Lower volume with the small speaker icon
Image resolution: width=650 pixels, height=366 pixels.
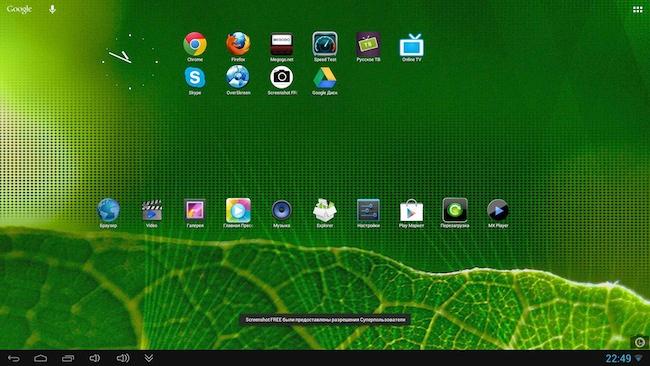[x=95, y=358]
